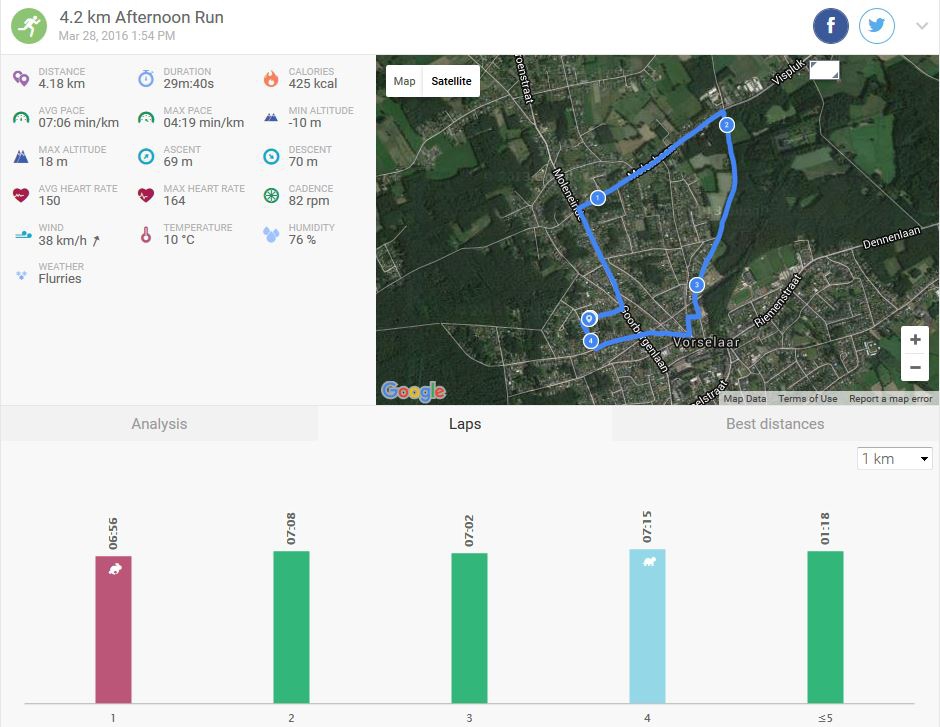
Task: Click Report a map error link
Action: (x=890, y=399)
